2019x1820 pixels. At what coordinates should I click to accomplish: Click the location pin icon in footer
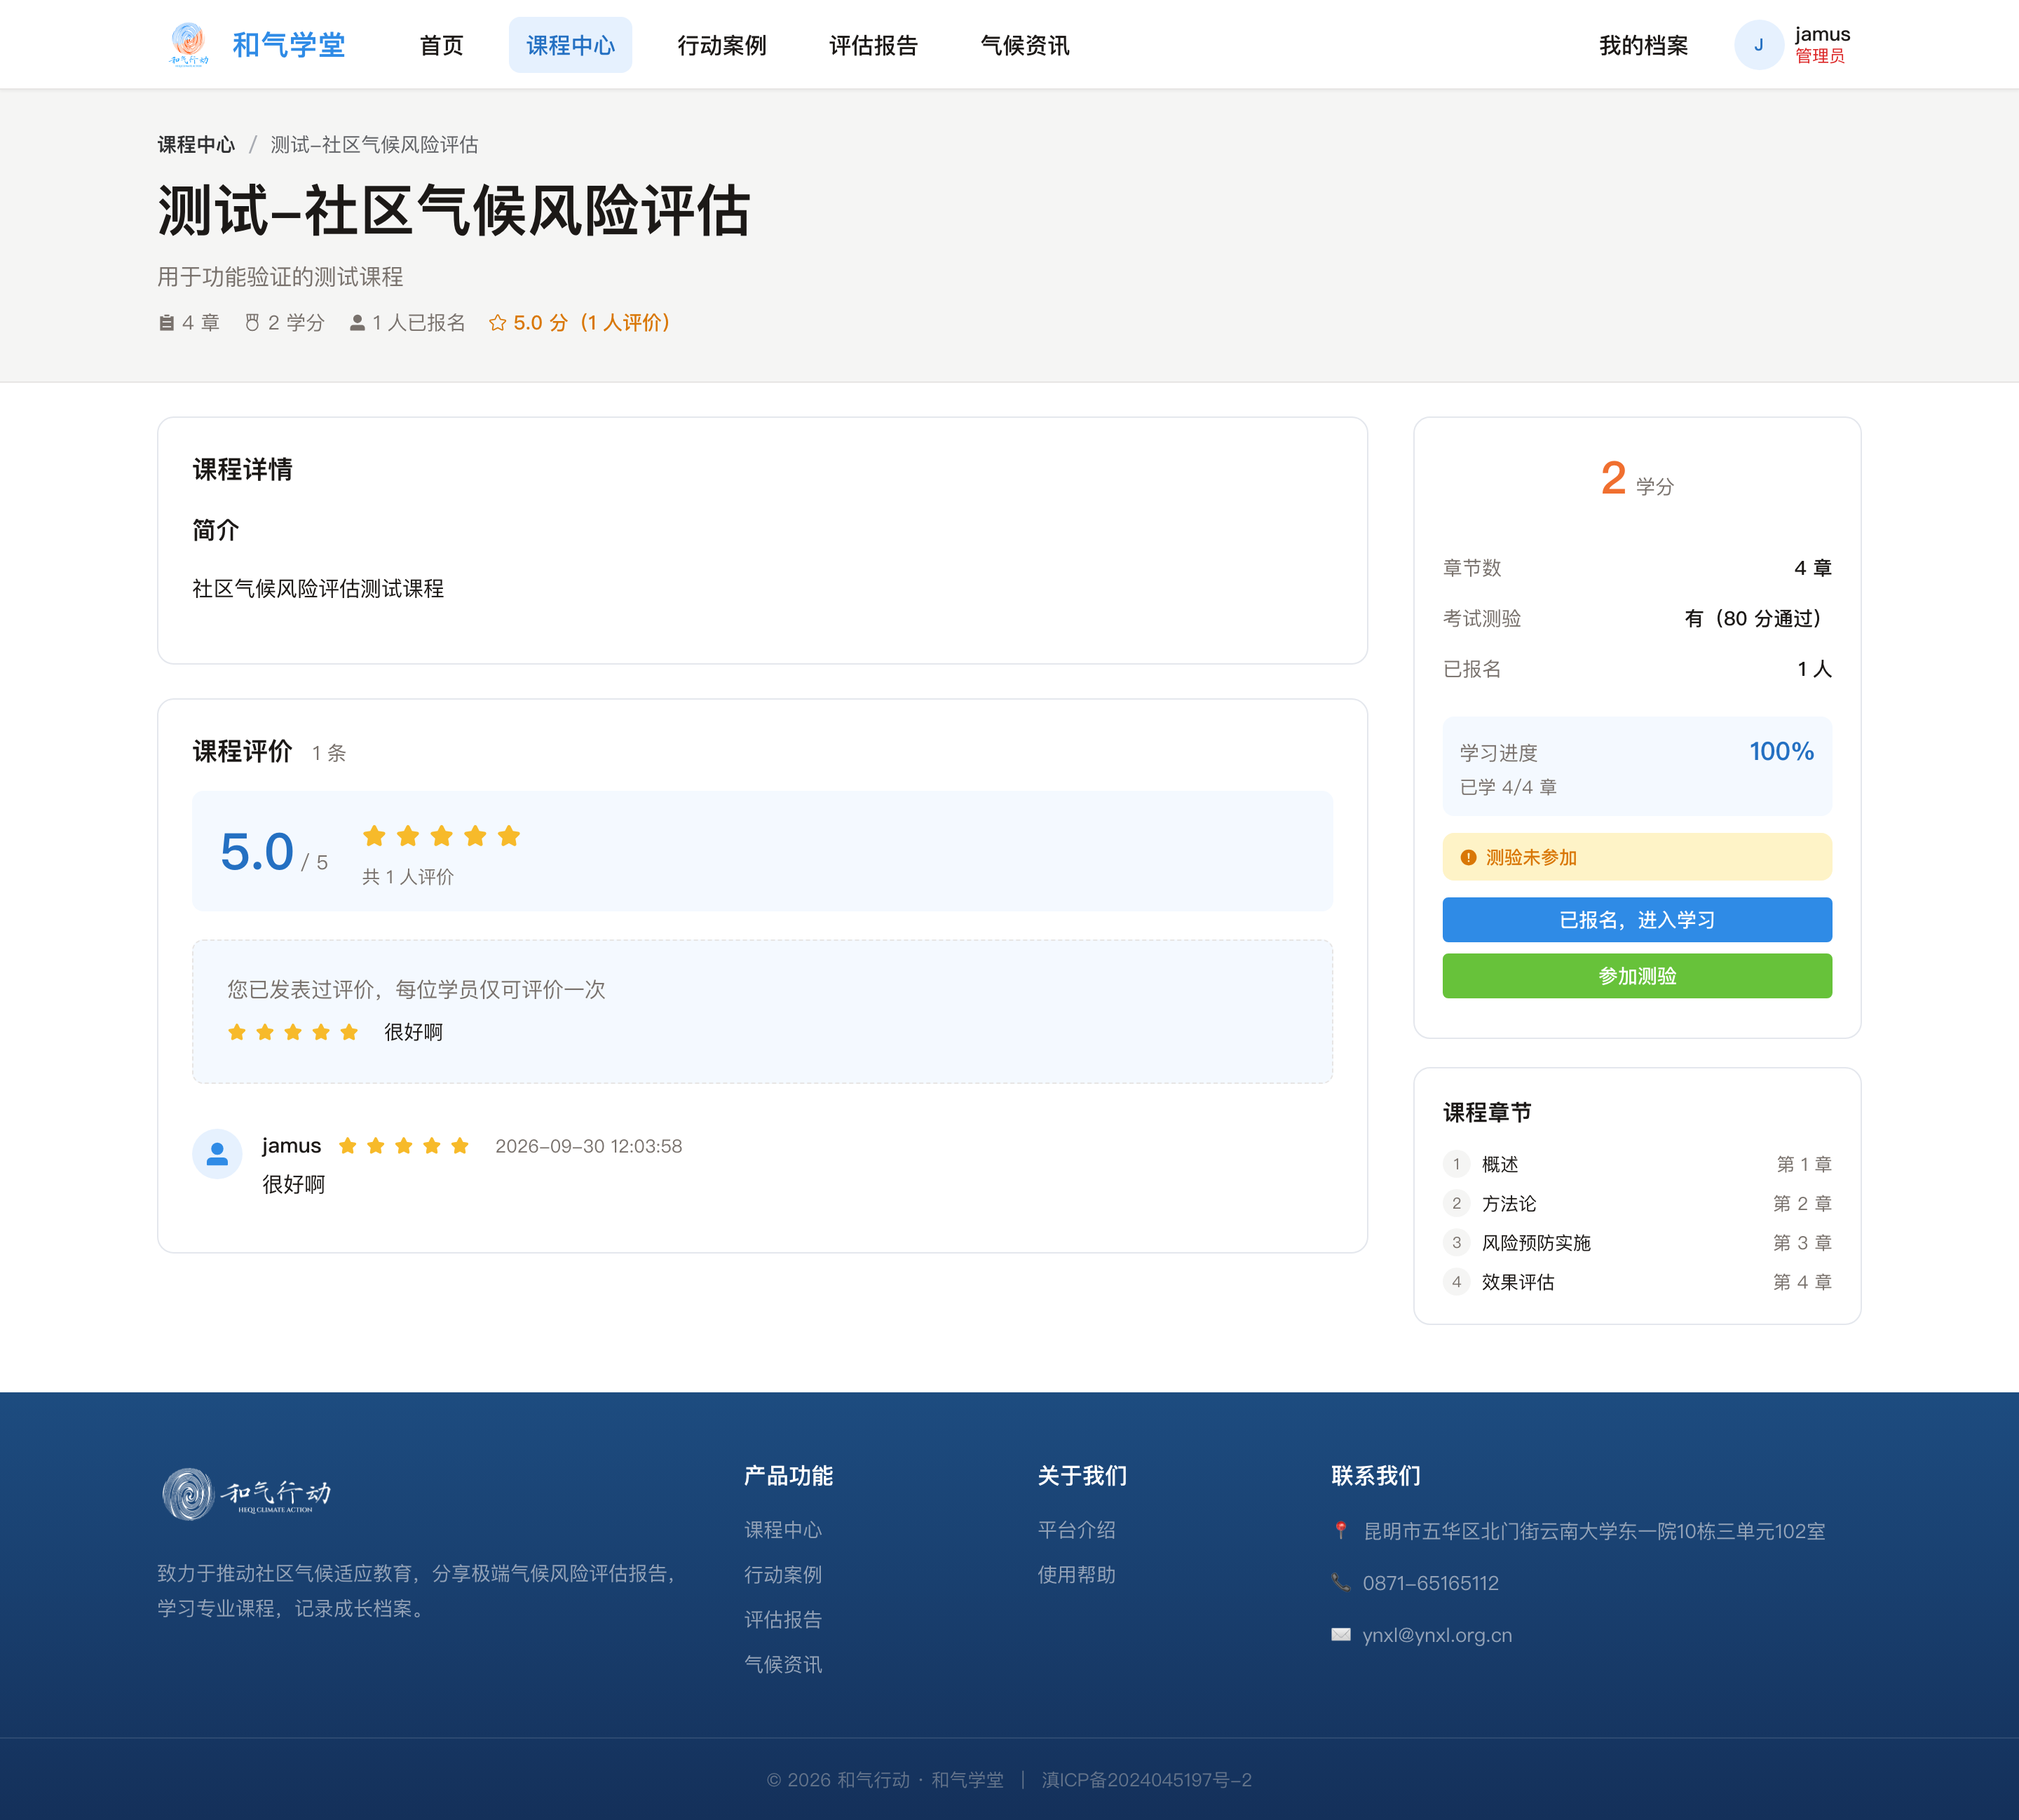tap(1341, 1531)
